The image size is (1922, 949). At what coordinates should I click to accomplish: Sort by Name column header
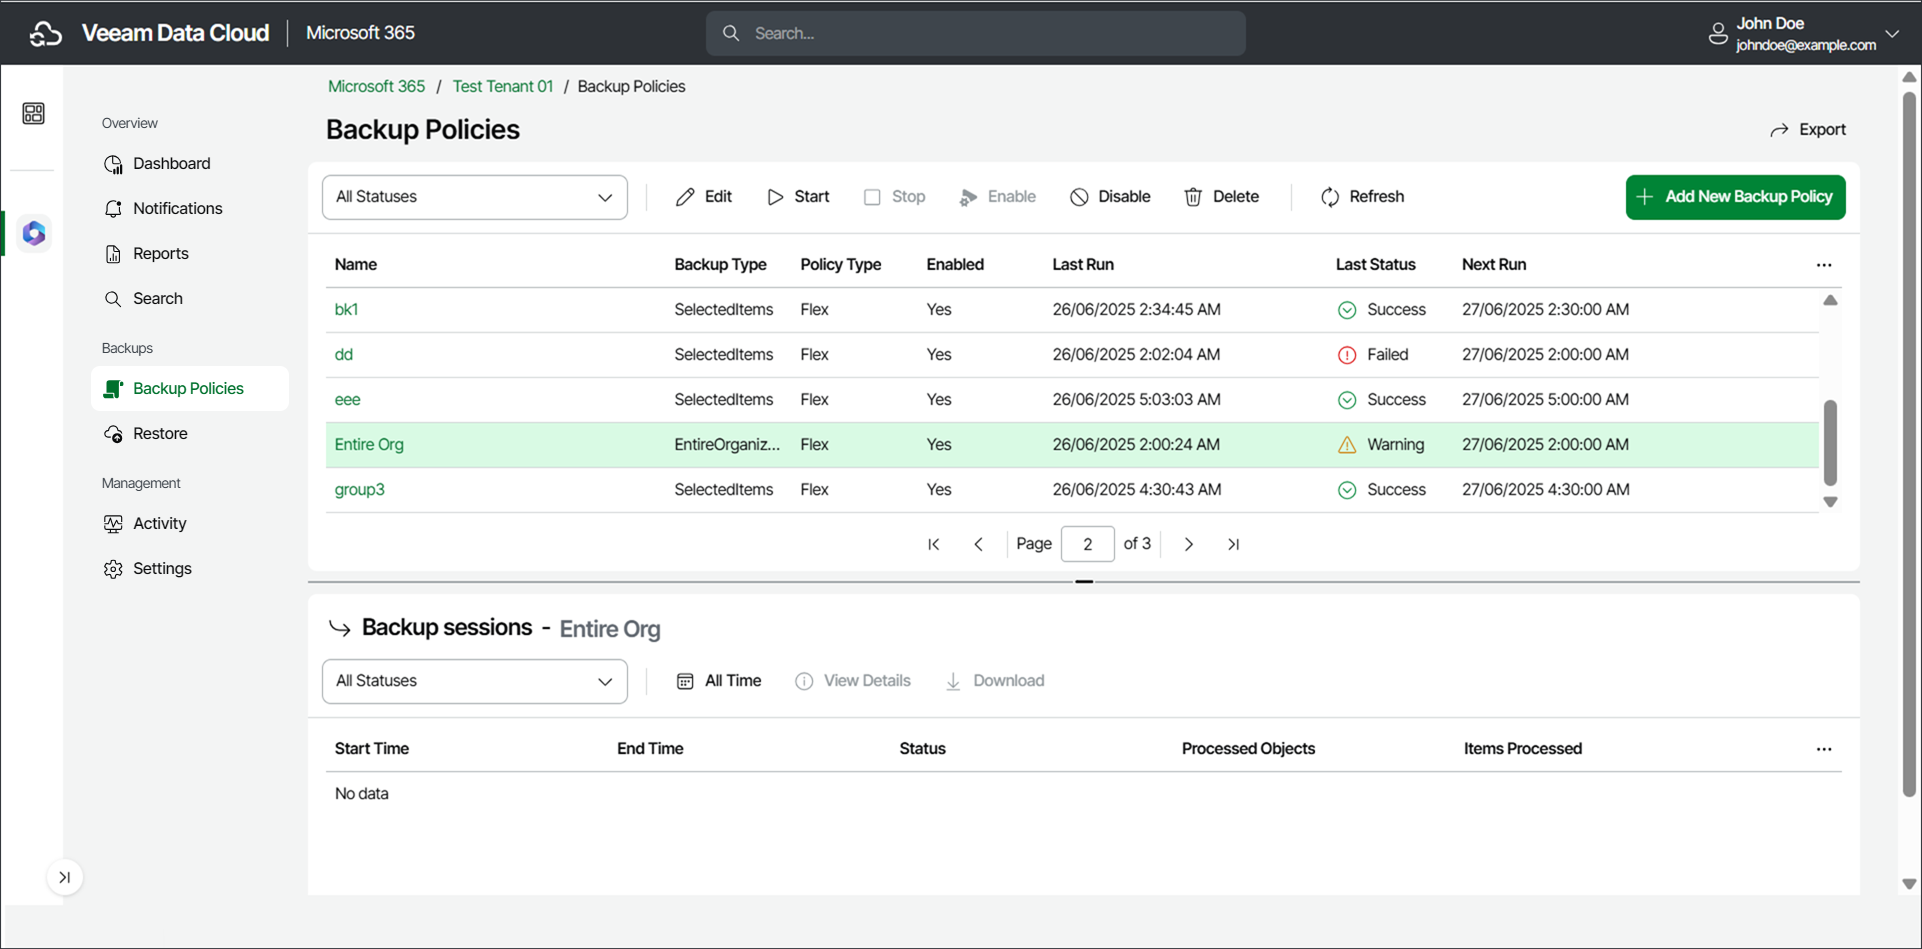pos(355,264)
